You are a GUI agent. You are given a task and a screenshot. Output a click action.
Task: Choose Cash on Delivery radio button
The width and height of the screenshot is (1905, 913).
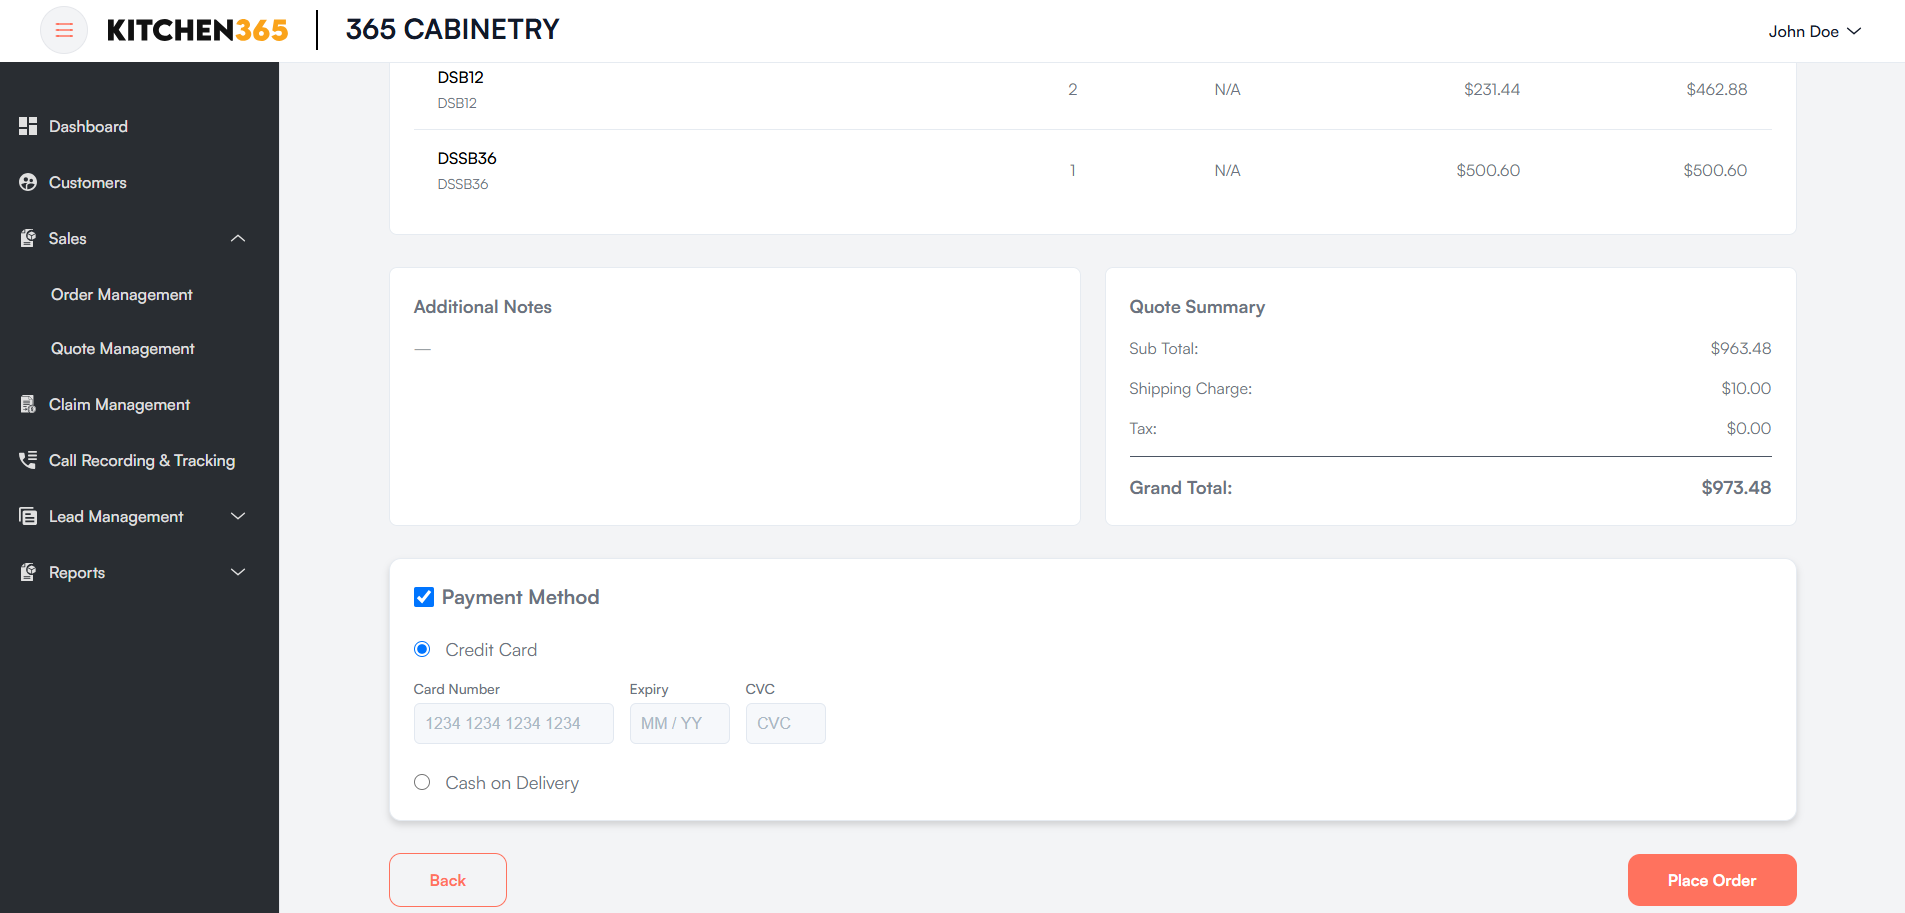pos(422,783)
